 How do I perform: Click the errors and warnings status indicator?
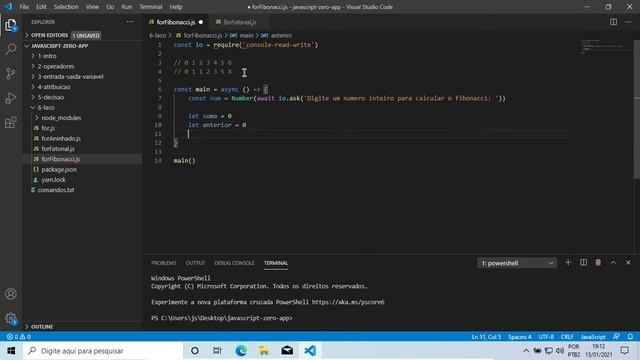click(18, 337)
